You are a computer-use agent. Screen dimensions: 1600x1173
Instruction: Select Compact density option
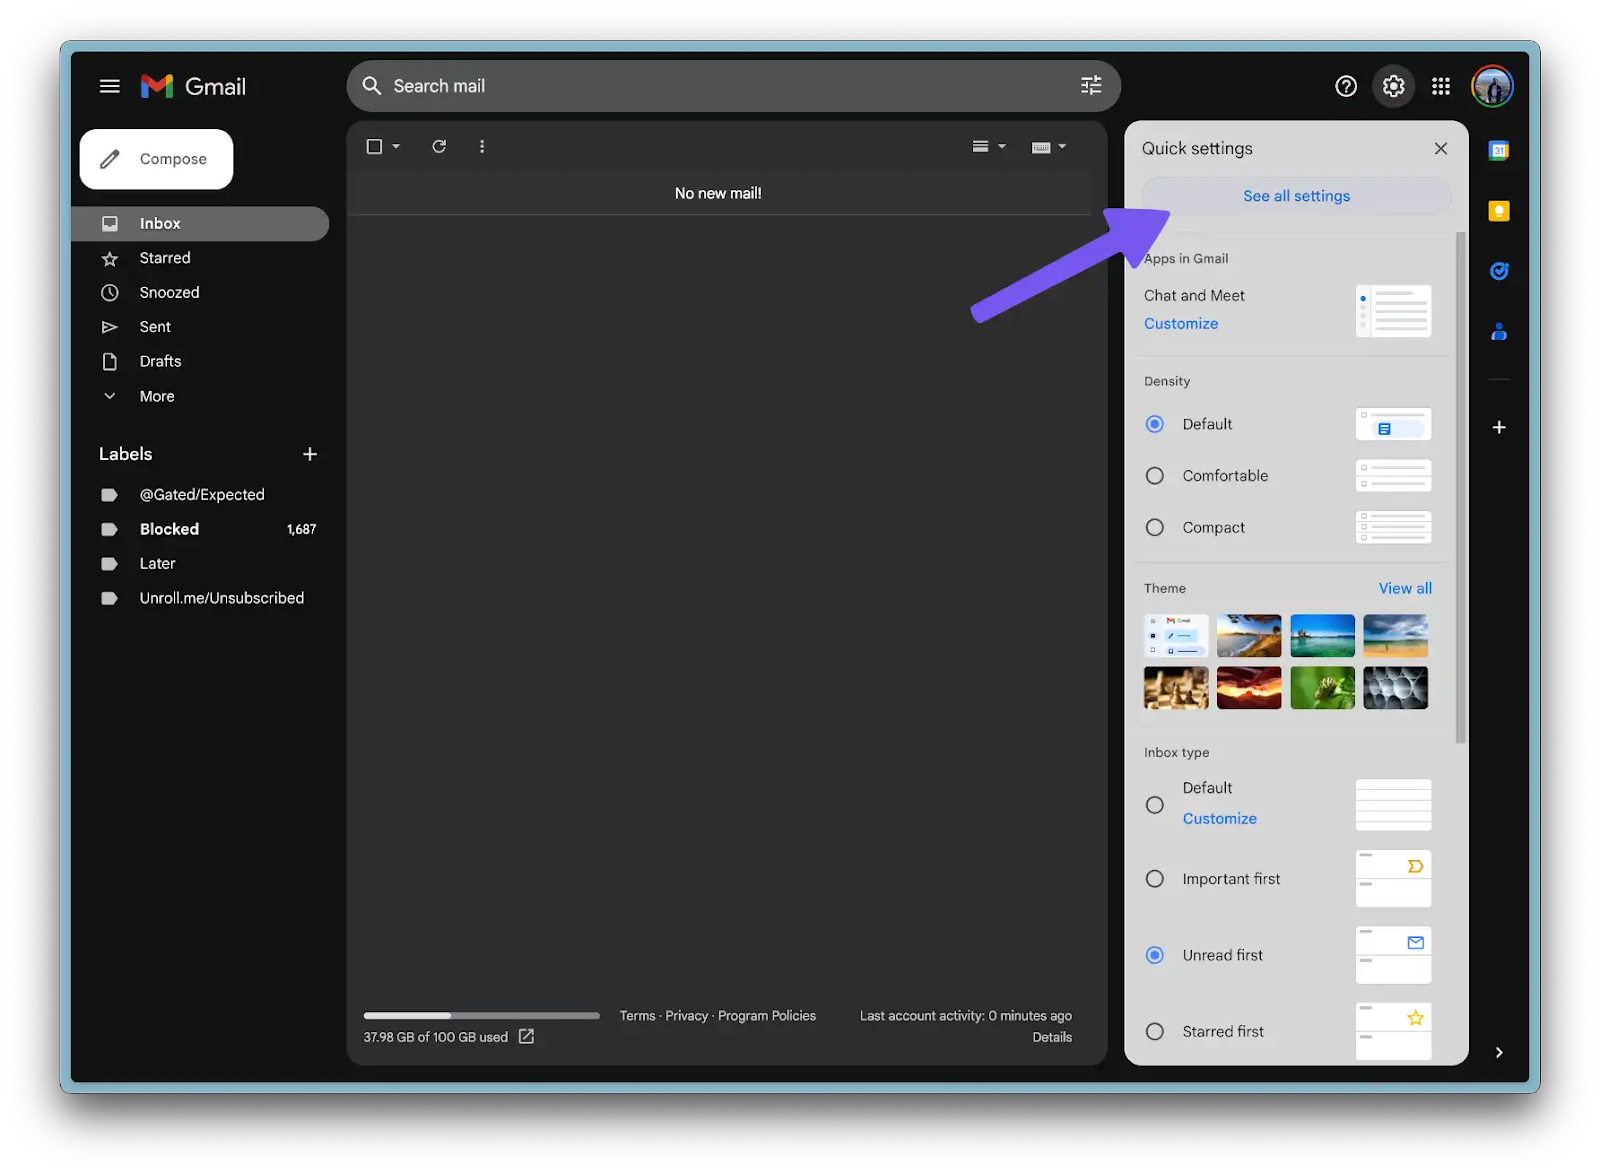tap(1155, 527)
